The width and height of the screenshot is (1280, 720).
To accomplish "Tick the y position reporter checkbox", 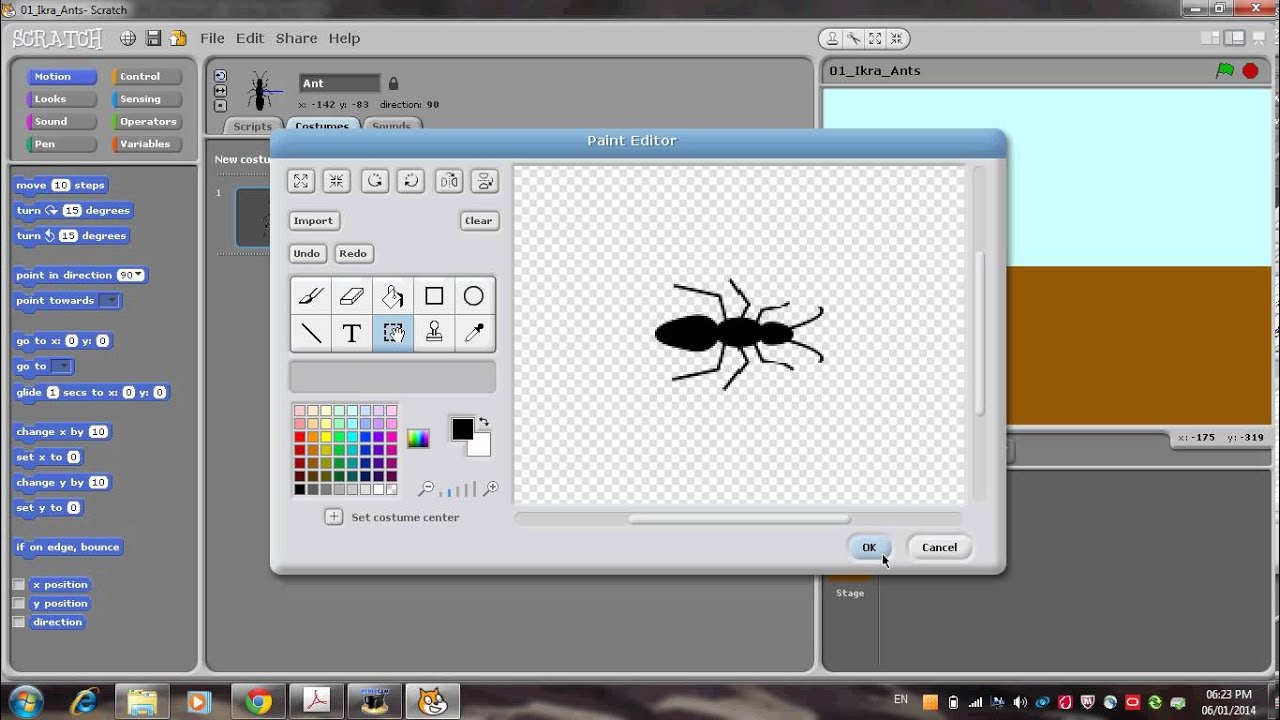I will click(x=18, y=604).
